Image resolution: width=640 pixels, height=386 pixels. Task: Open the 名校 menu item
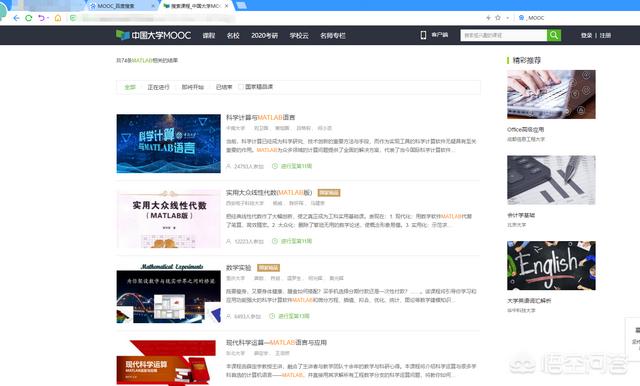[233, 35]
